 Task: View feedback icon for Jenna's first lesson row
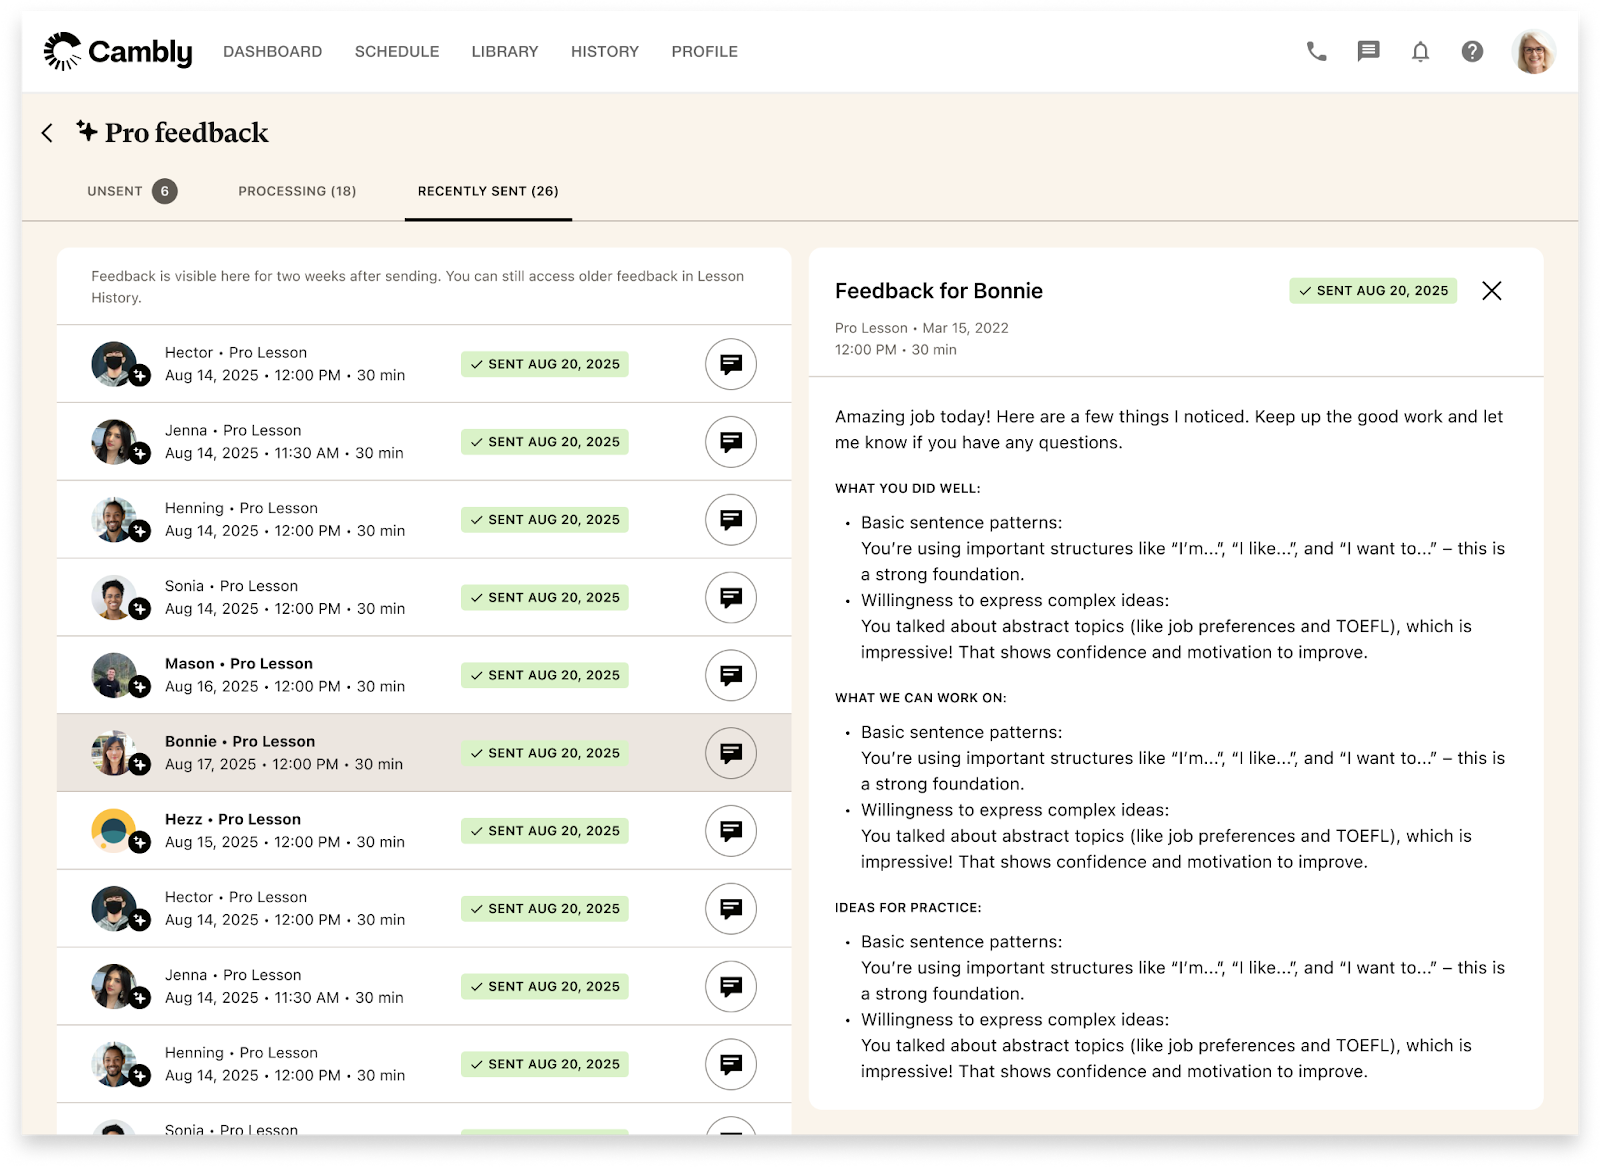pyautogui.click(x=731, y=442)
